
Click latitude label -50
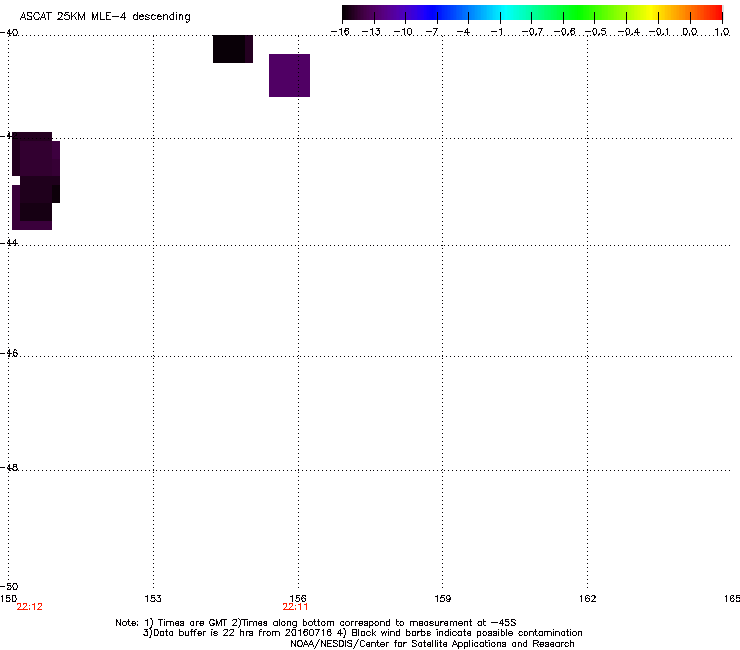pyautogui.click(x=9, y=586)
